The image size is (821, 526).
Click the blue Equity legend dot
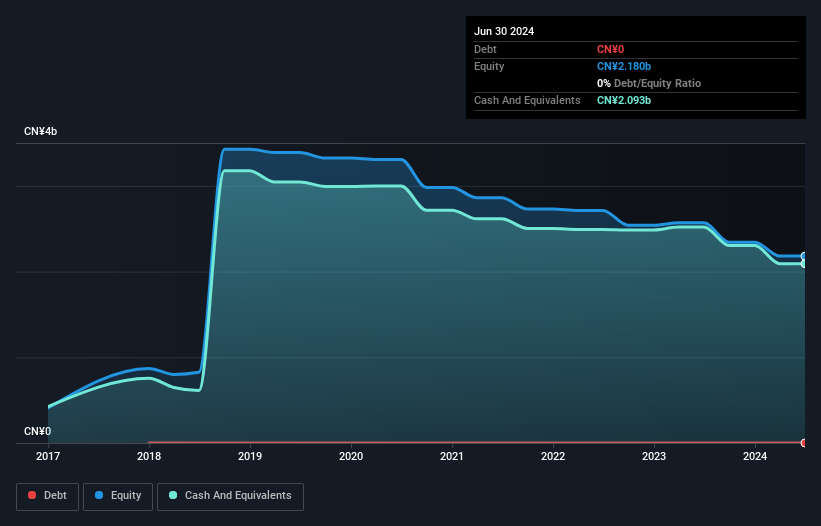(99, 495)
